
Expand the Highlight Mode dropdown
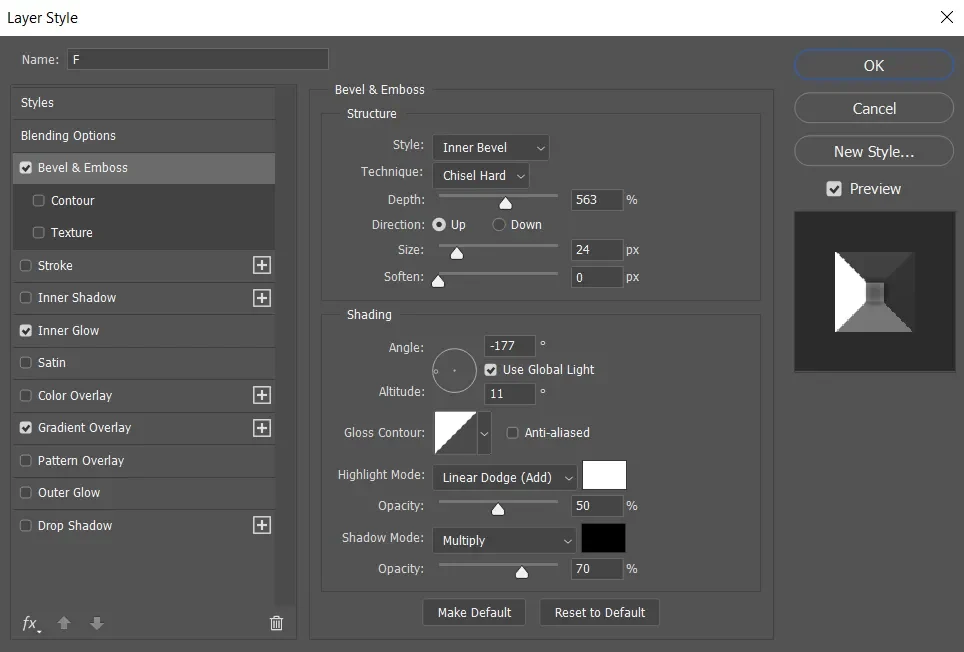[x=504, y=478]
